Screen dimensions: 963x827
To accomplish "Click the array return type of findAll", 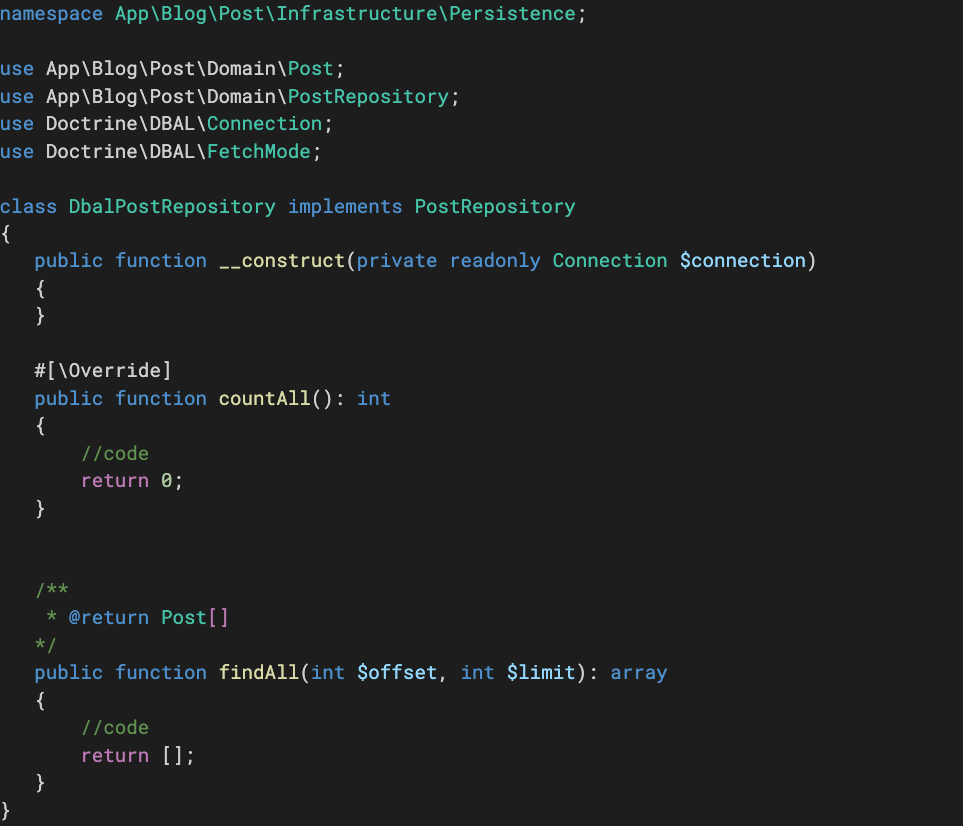I will click(x=638, y=673).
